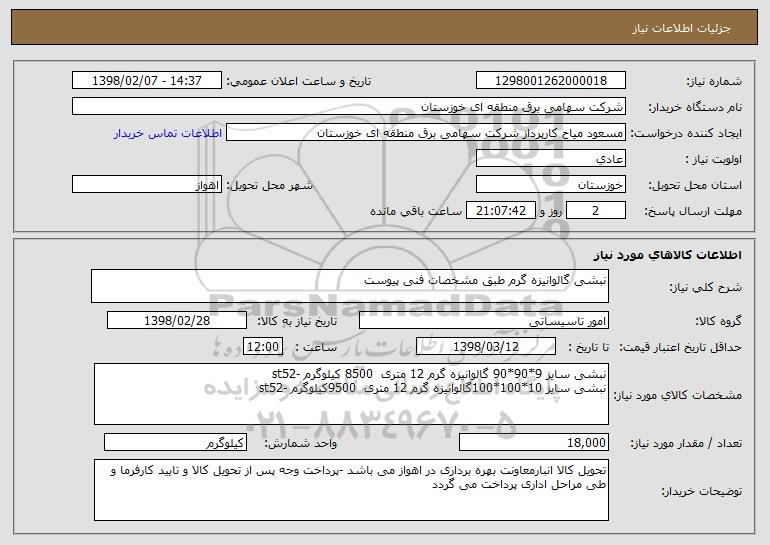Image resolution: width=770 pixels, height=545 pixels.
Task: Click the label اولویت نیاز
Action: tap(714, 160)
